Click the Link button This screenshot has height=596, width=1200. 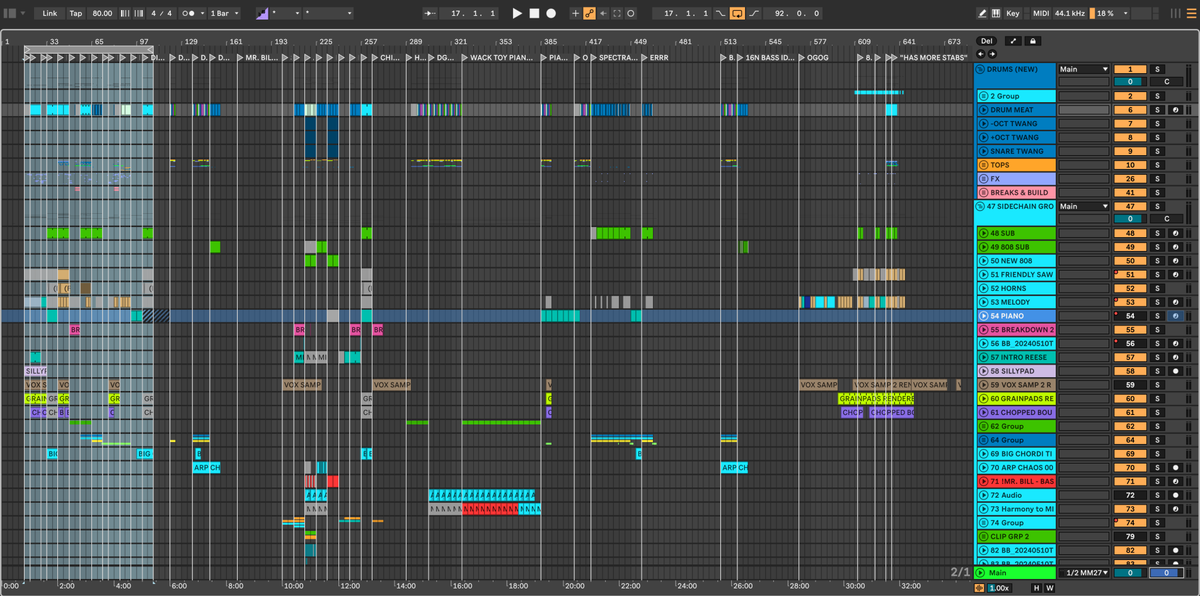tap(50, 14)
